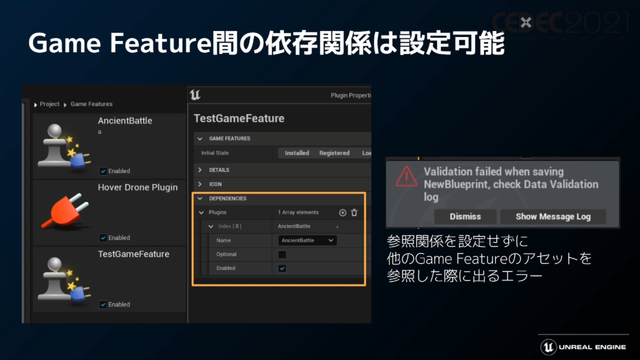Screen dimensions: 640x360
Task: Collapse the Plugins array row
Action: coord(201,213)
